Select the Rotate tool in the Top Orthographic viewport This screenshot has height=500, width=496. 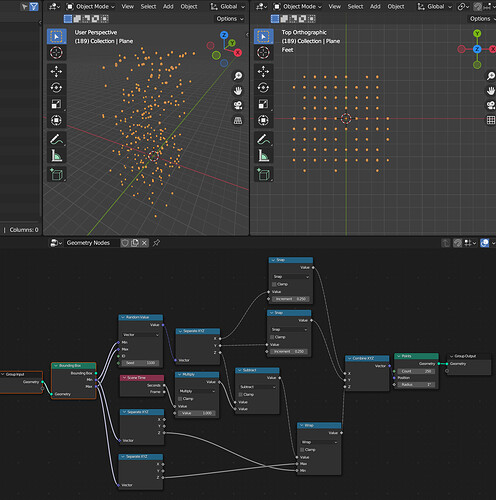coord(263,88)
